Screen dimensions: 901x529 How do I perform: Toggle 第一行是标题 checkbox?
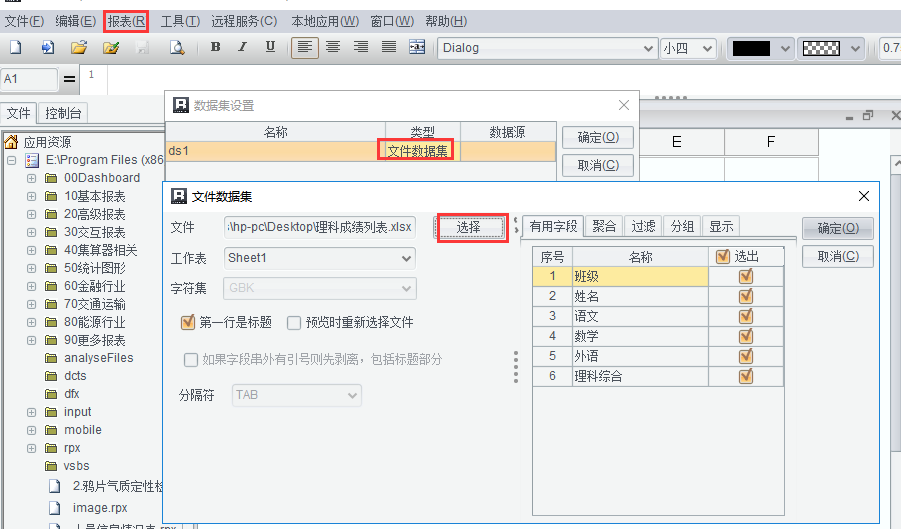(x=188, y=322)
